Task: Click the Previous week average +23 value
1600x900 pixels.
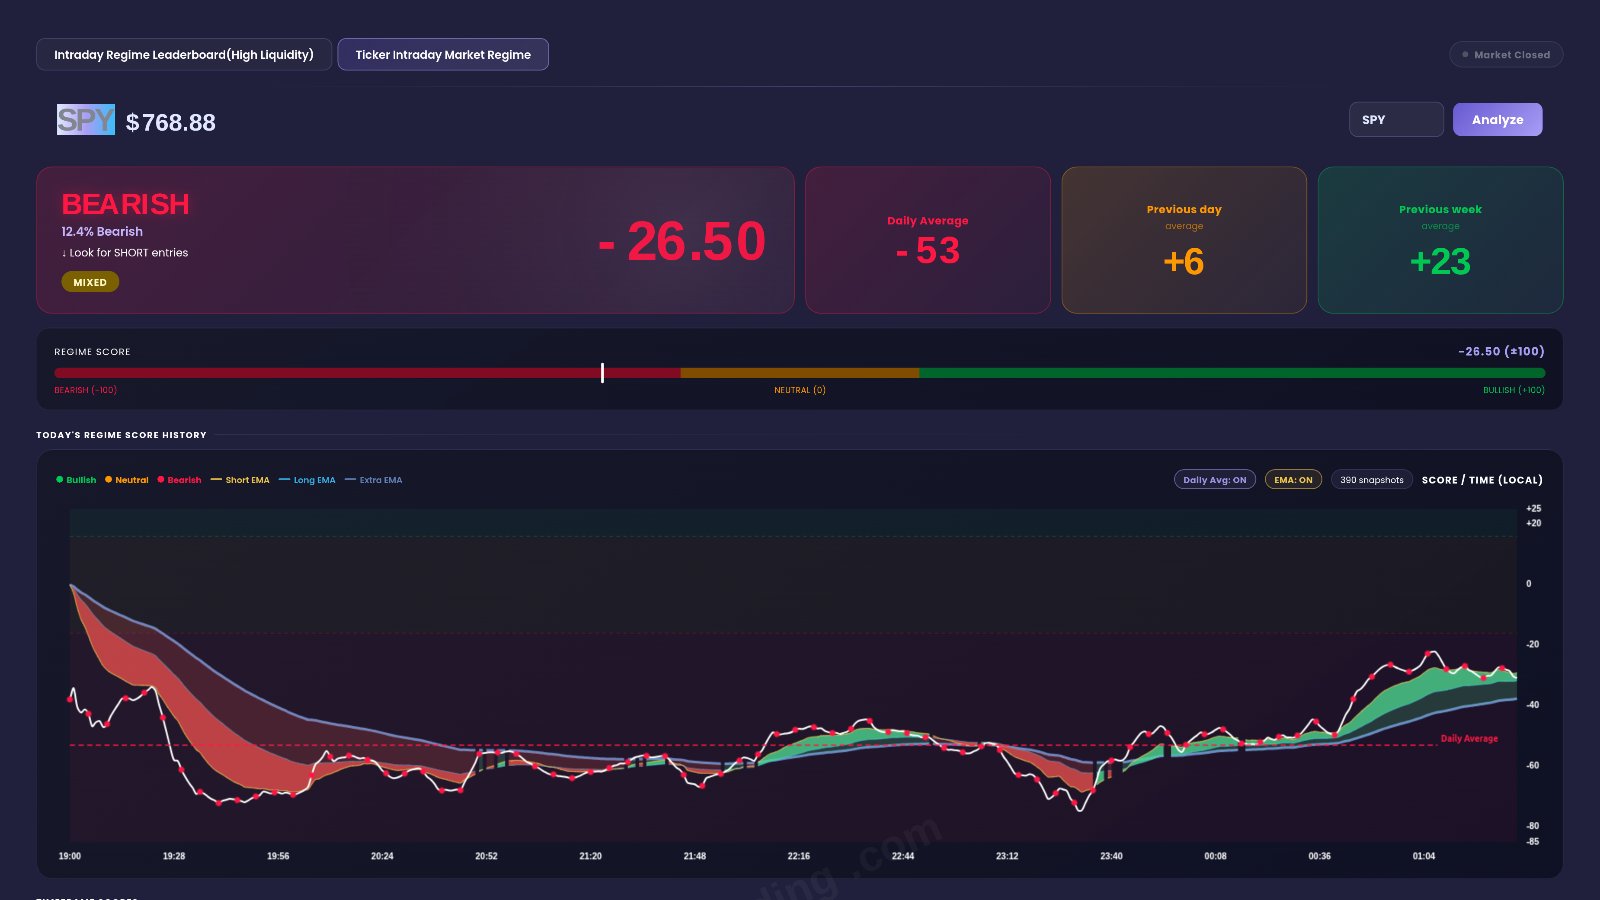Action: pos(1440,262)
